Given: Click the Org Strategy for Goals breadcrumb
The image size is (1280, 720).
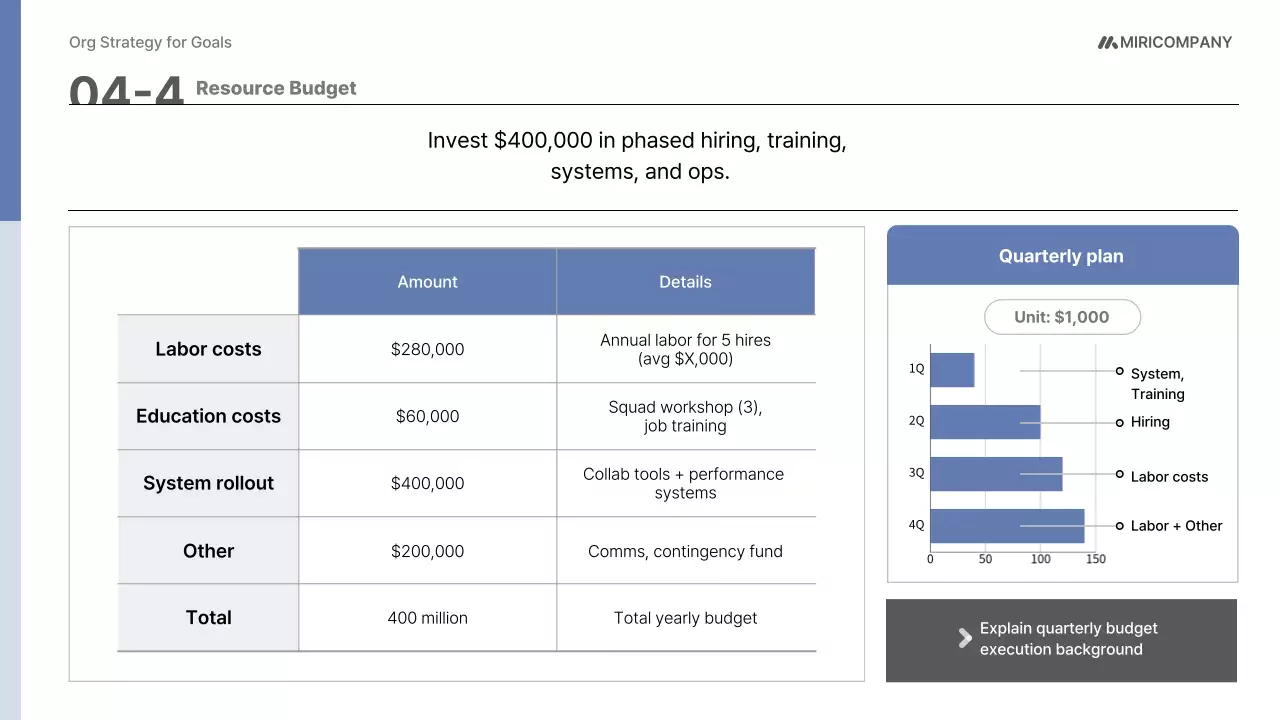Looking at the screenshot, I should click(x=150, y=42).
